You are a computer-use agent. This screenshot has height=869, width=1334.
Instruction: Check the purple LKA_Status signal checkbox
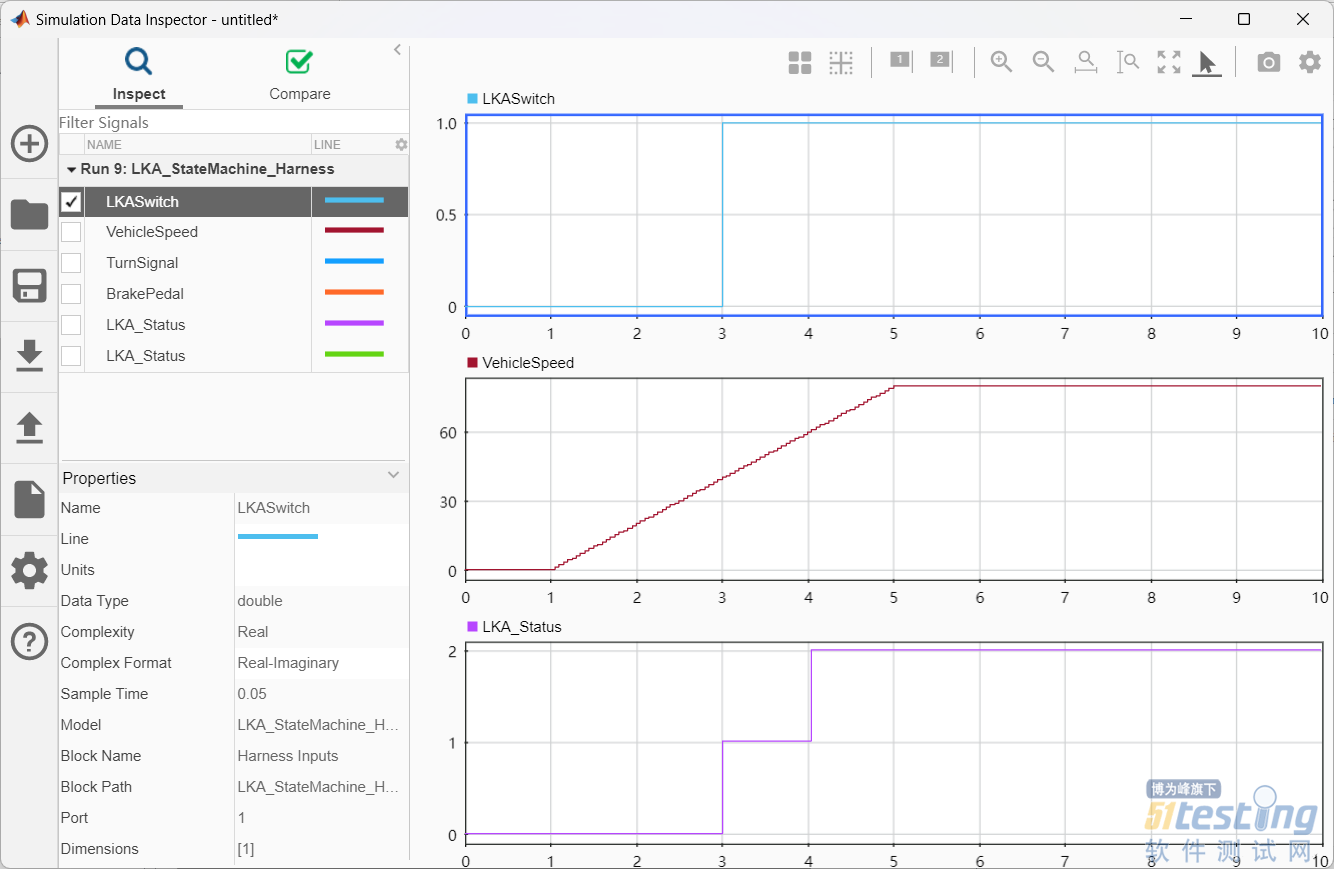click(x=71, y=325)
